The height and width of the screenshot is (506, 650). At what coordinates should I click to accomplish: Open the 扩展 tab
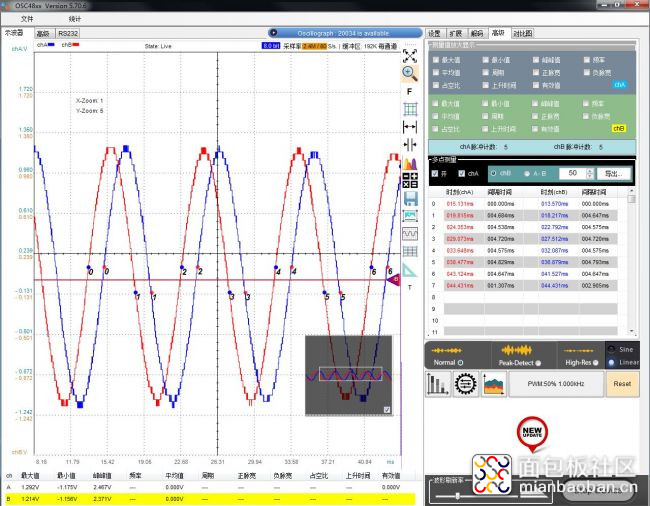[x=456, y=33]
